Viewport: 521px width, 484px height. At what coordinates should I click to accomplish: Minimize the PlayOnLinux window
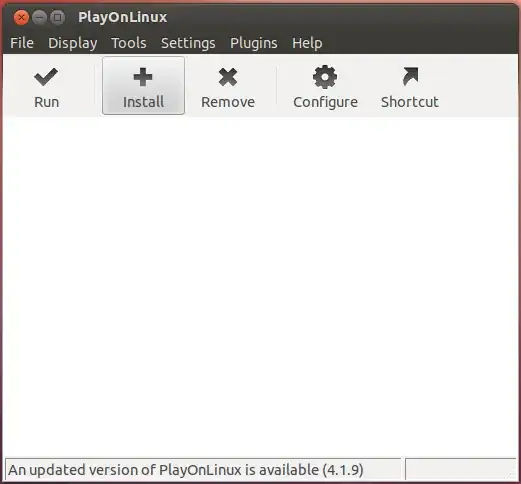[40, 17]
